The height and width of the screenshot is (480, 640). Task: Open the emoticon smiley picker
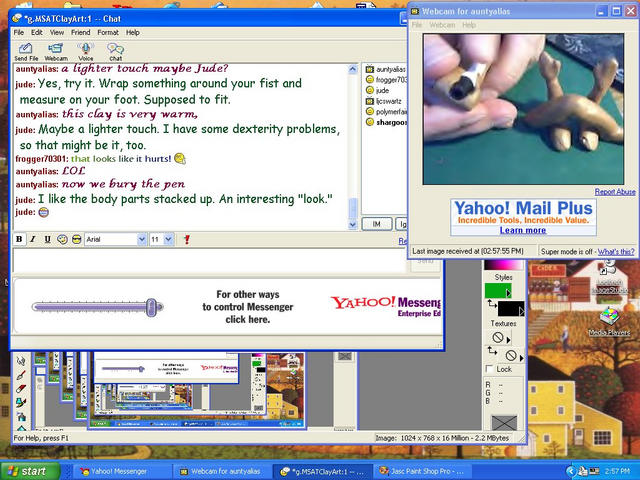62,240
